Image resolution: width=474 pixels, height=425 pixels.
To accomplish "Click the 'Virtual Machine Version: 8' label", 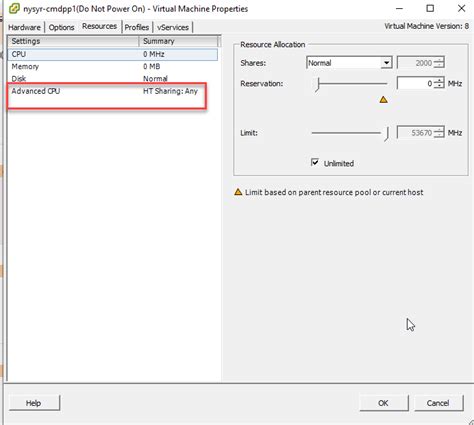I will point(427,26).
